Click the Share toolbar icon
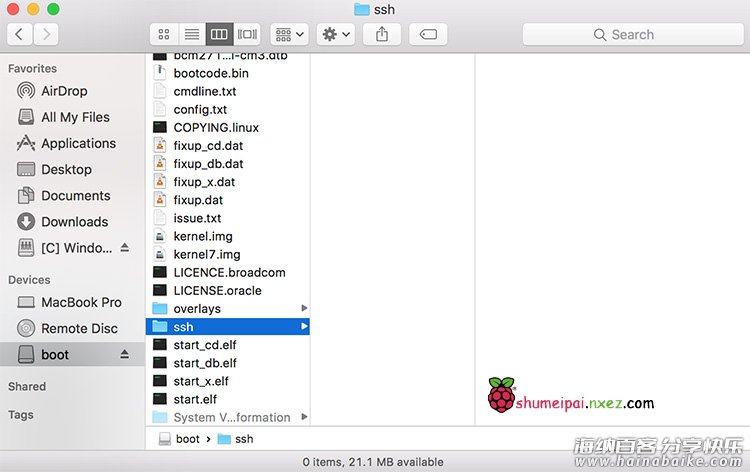The height and width of the screenshot is (472, 750). click(x=382, y=34)
